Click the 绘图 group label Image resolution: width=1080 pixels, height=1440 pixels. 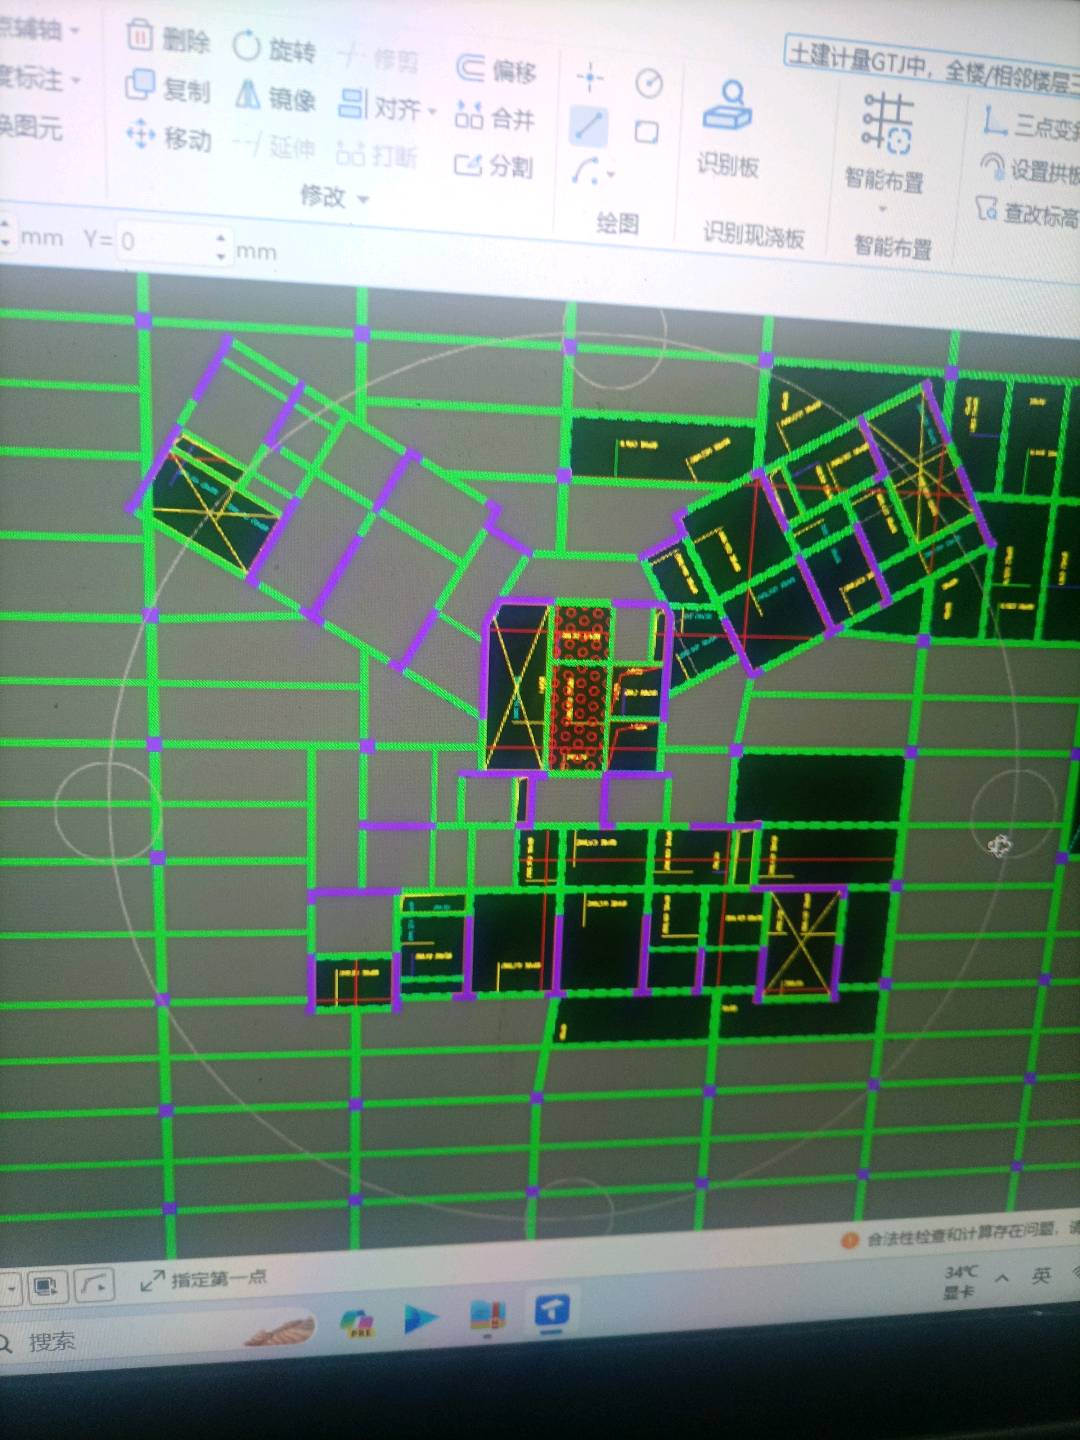617,223
